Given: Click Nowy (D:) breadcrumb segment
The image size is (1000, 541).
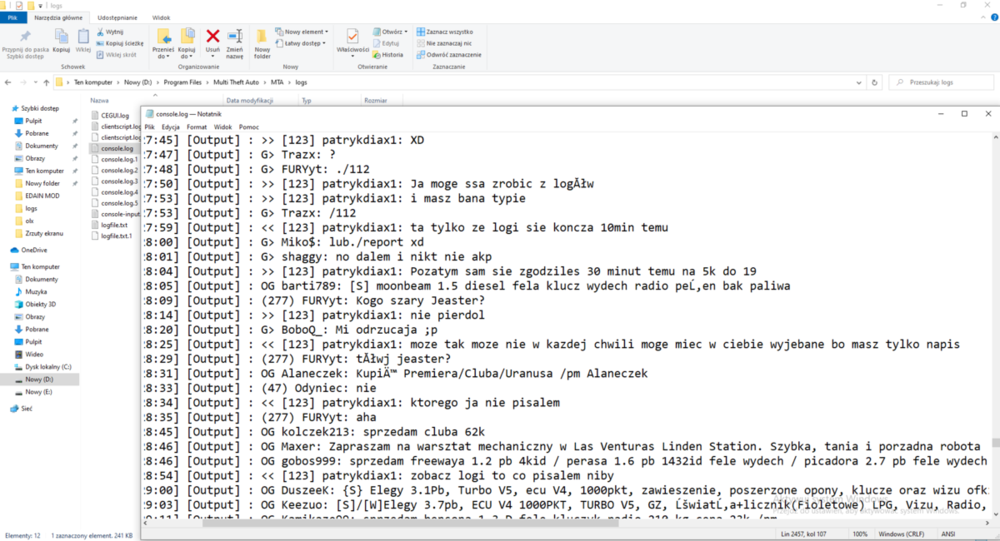Looking at the screenshot, I should click(x=138, y=82).
